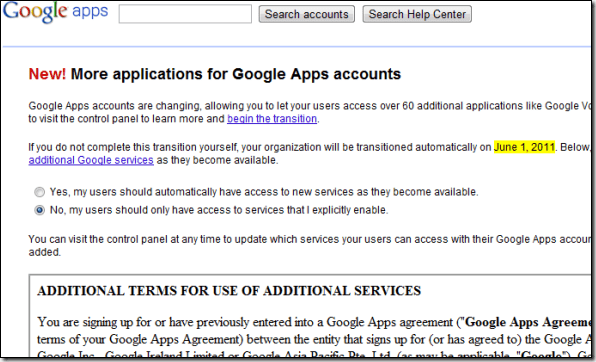Click the sentence 'You can visit the control panel'
The width and height of the screenshot is (596, 362).
coord(309,246)
